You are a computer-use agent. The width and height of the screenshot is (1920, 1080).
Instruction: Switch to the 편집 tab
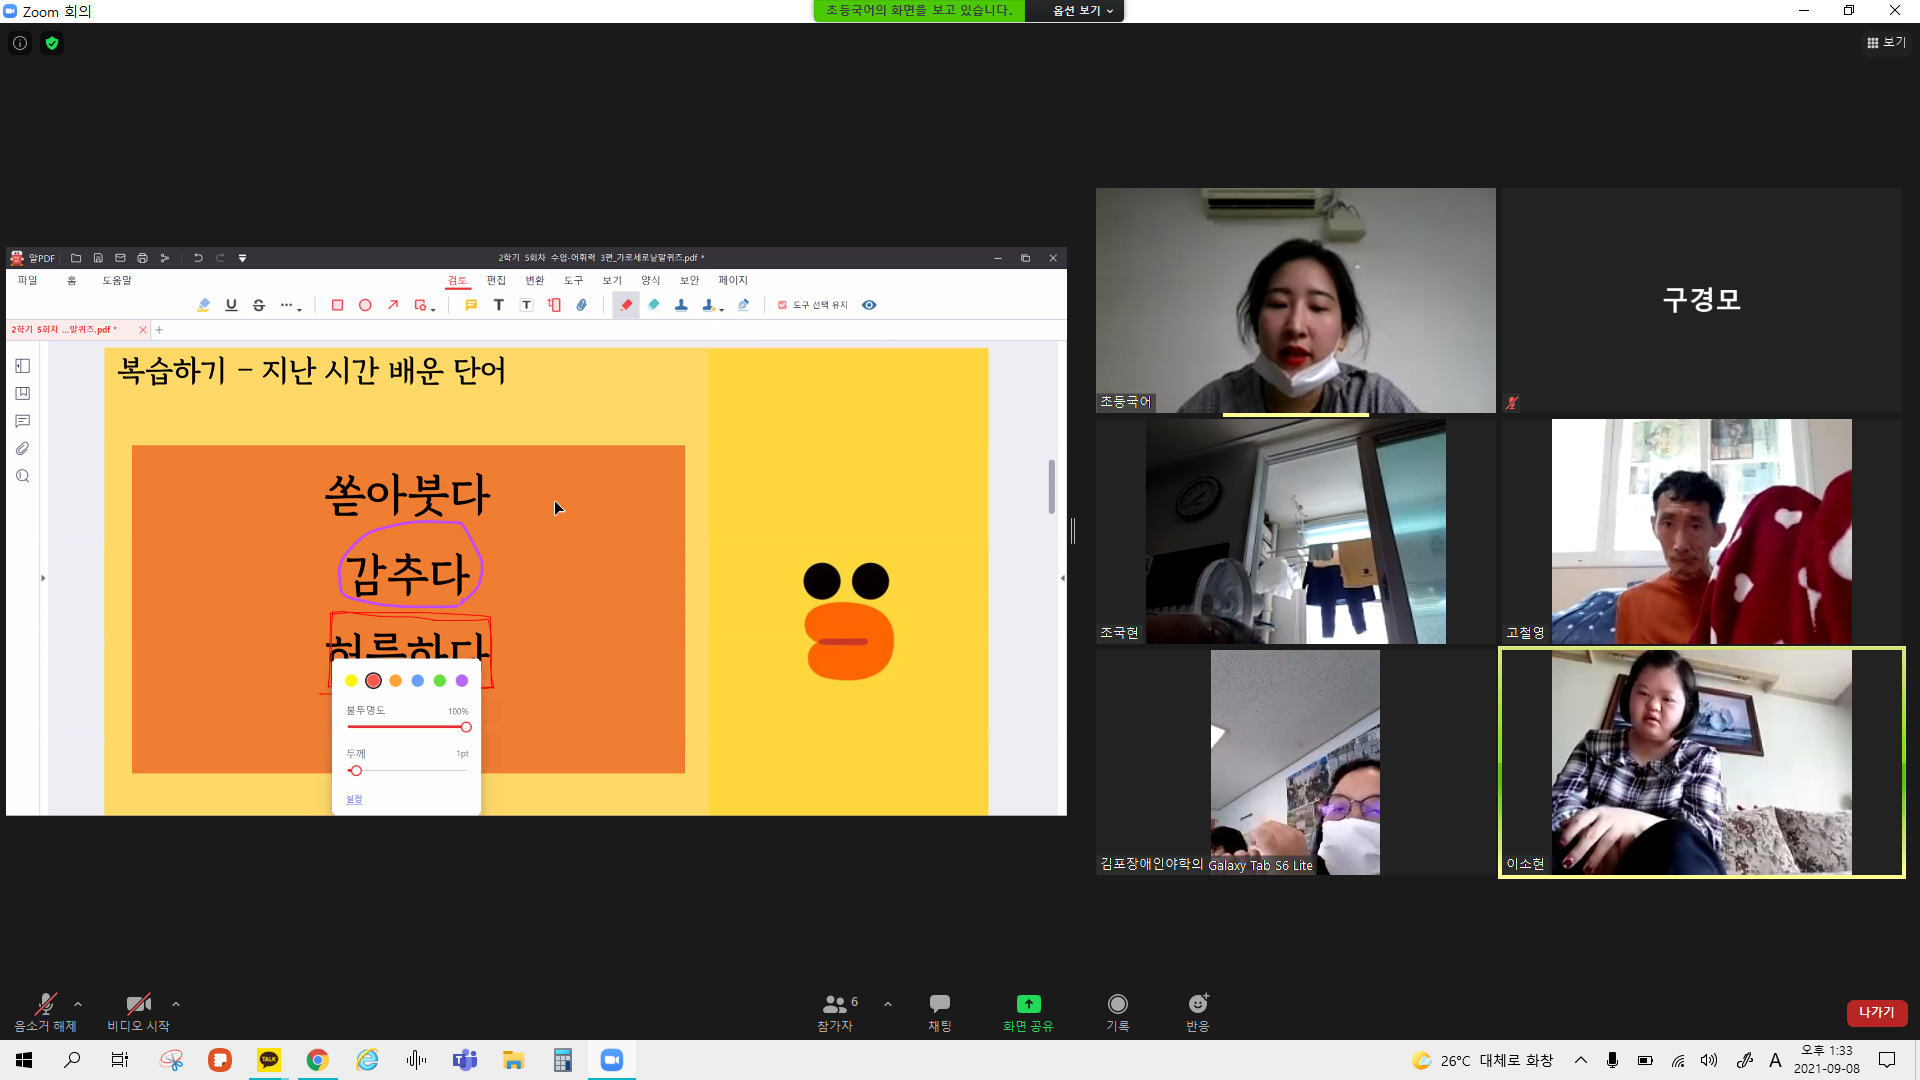(496, 281)
